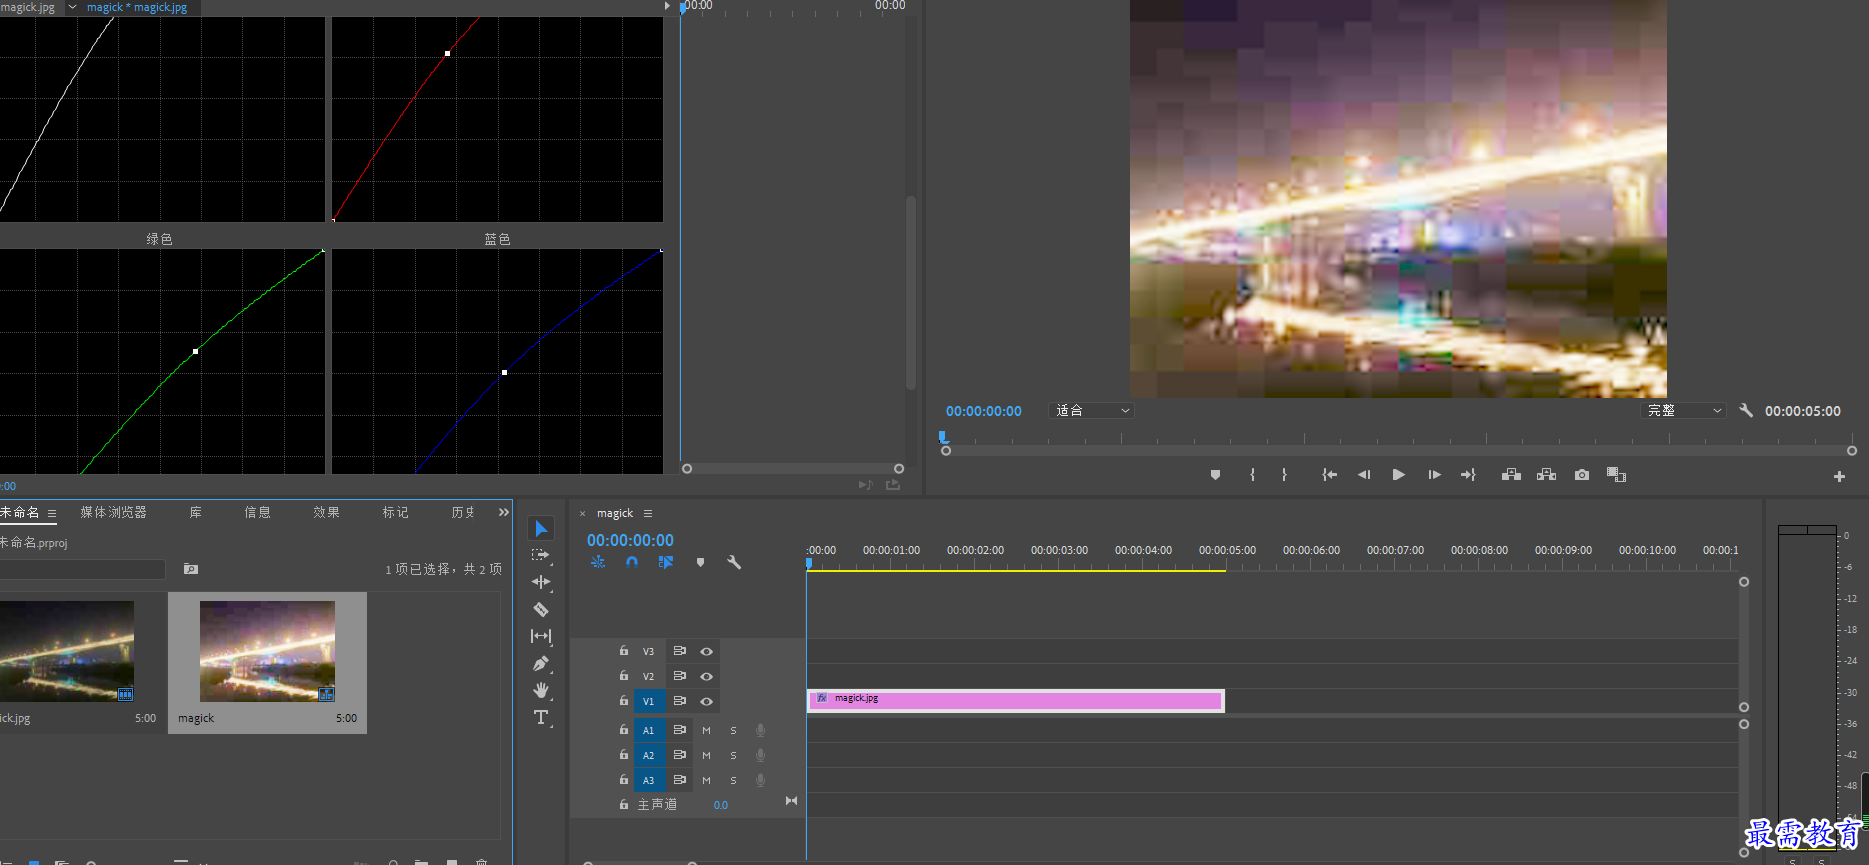This screenshot has width=1869, height=865.
Task: Toggle insert and overwrite sequences as nests
Action: coord(598,562)
